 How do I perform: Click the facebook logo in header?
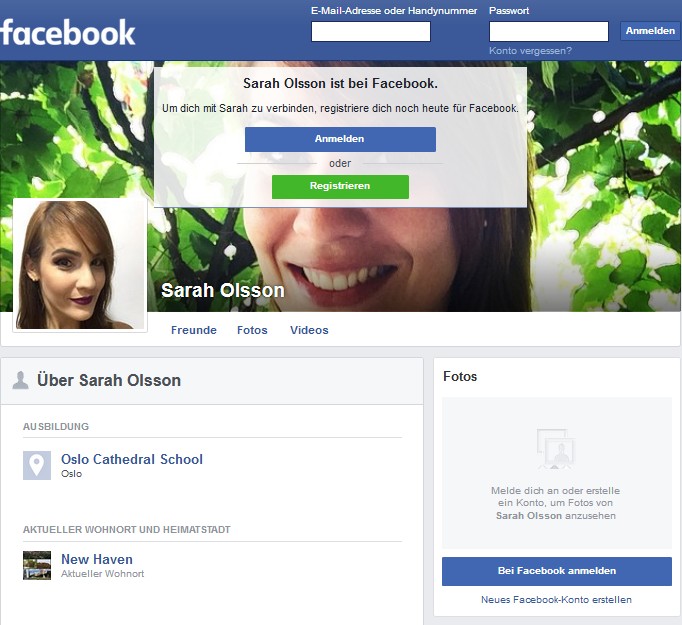point(67,33)
